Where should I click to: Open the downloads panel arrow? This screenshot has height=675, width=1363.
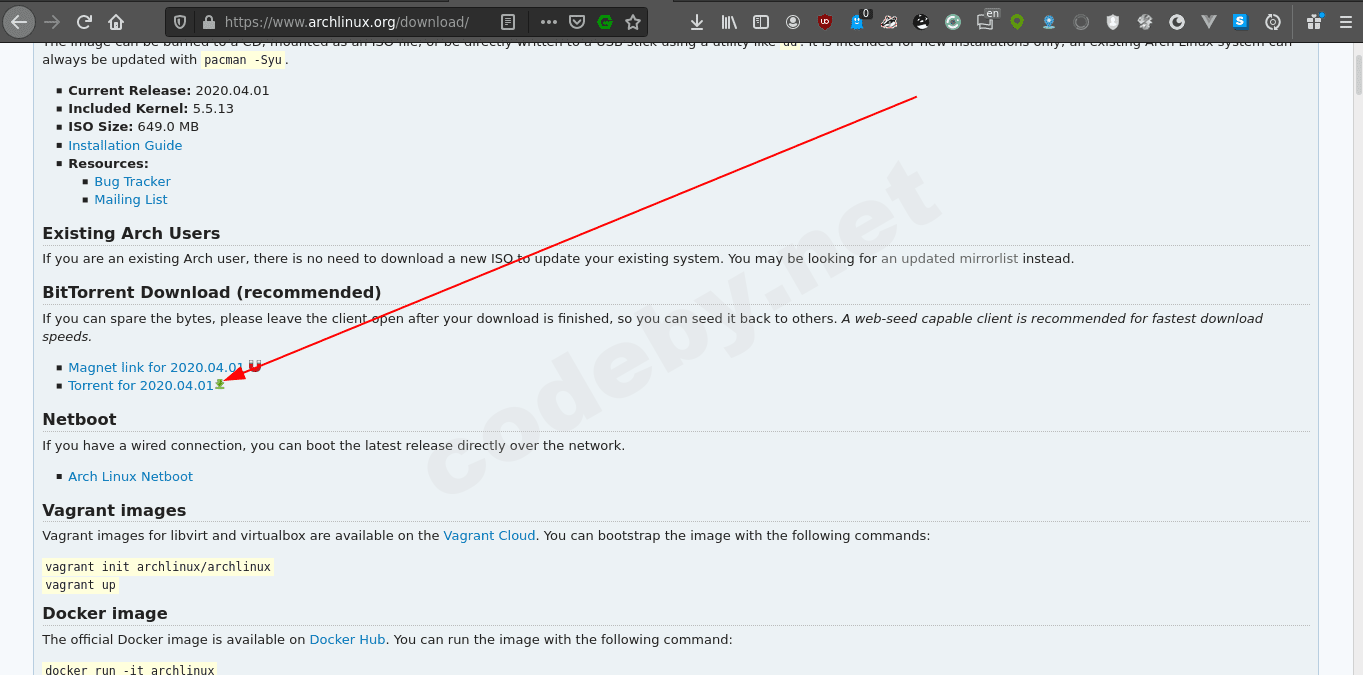coord(697,21)
